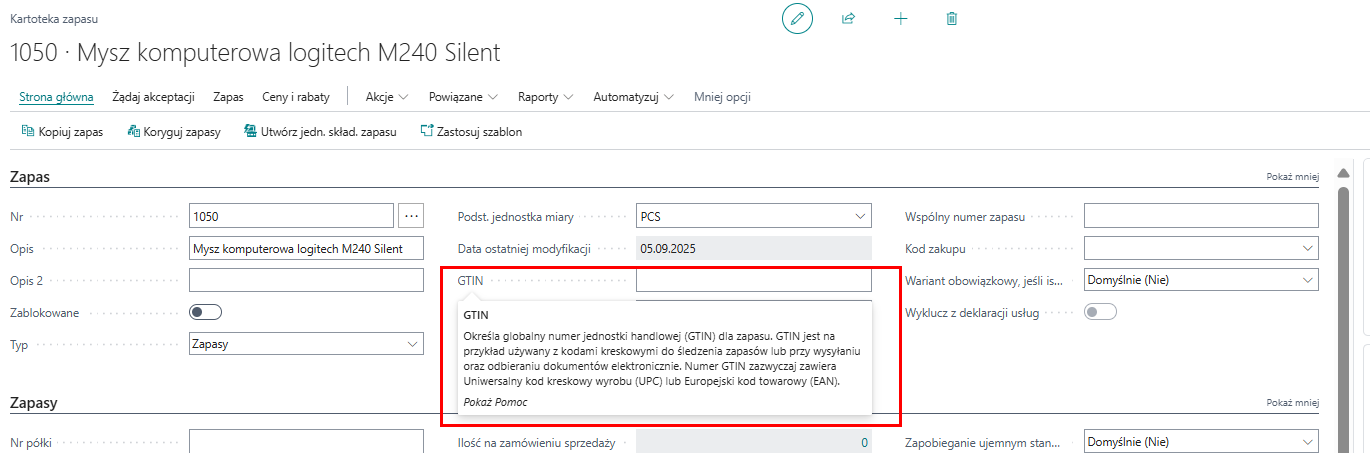
Task: Open the Zapas menu tab
Action: tap(228, 97)
